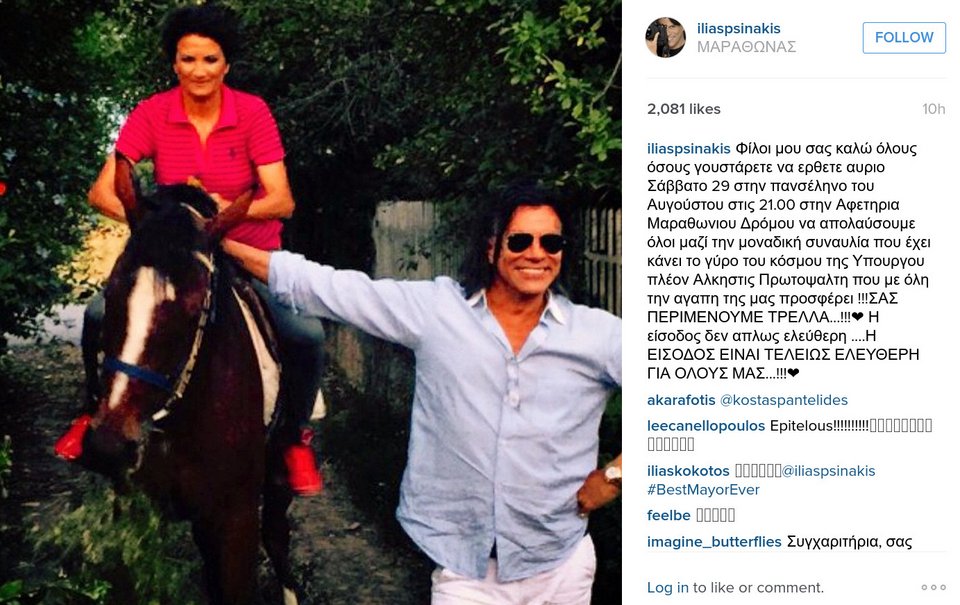This screenshot has height=605, width=960.
Task: Open commenter imagine_butterflies's profile
Action: coord(714,542)
